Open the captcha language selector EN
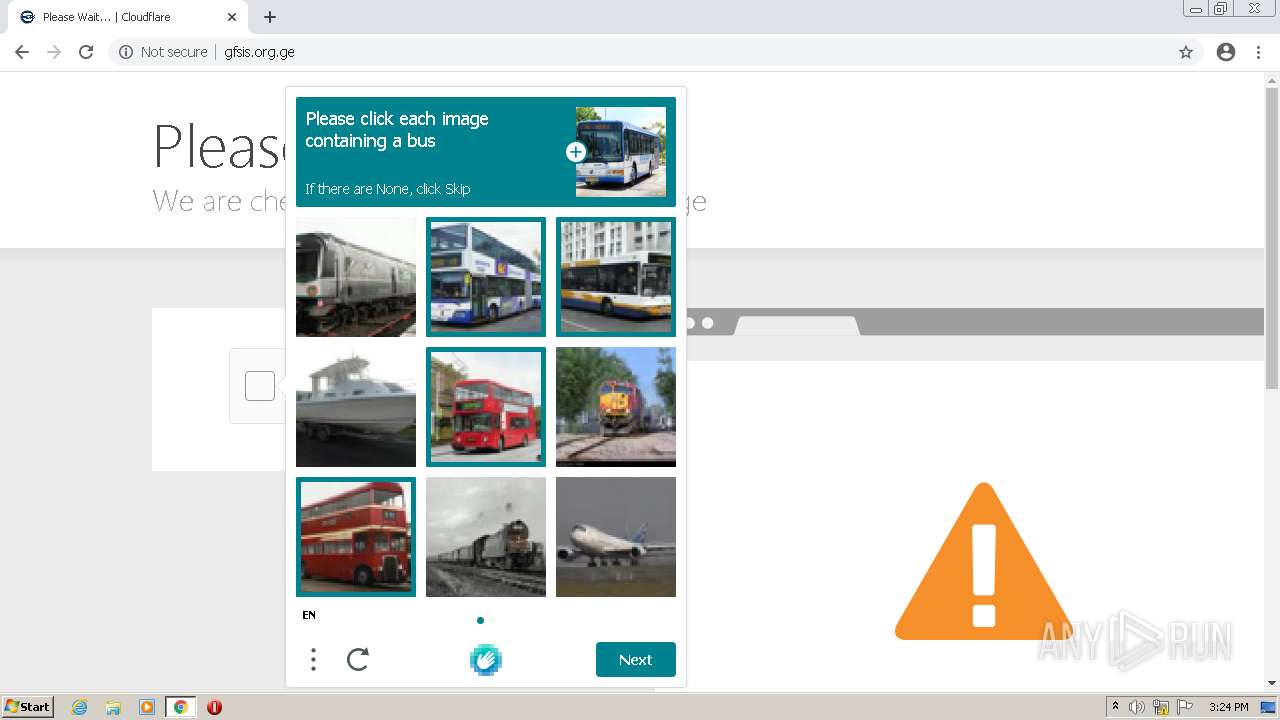This screenshot has width=1280, height=720. [309, 615]
